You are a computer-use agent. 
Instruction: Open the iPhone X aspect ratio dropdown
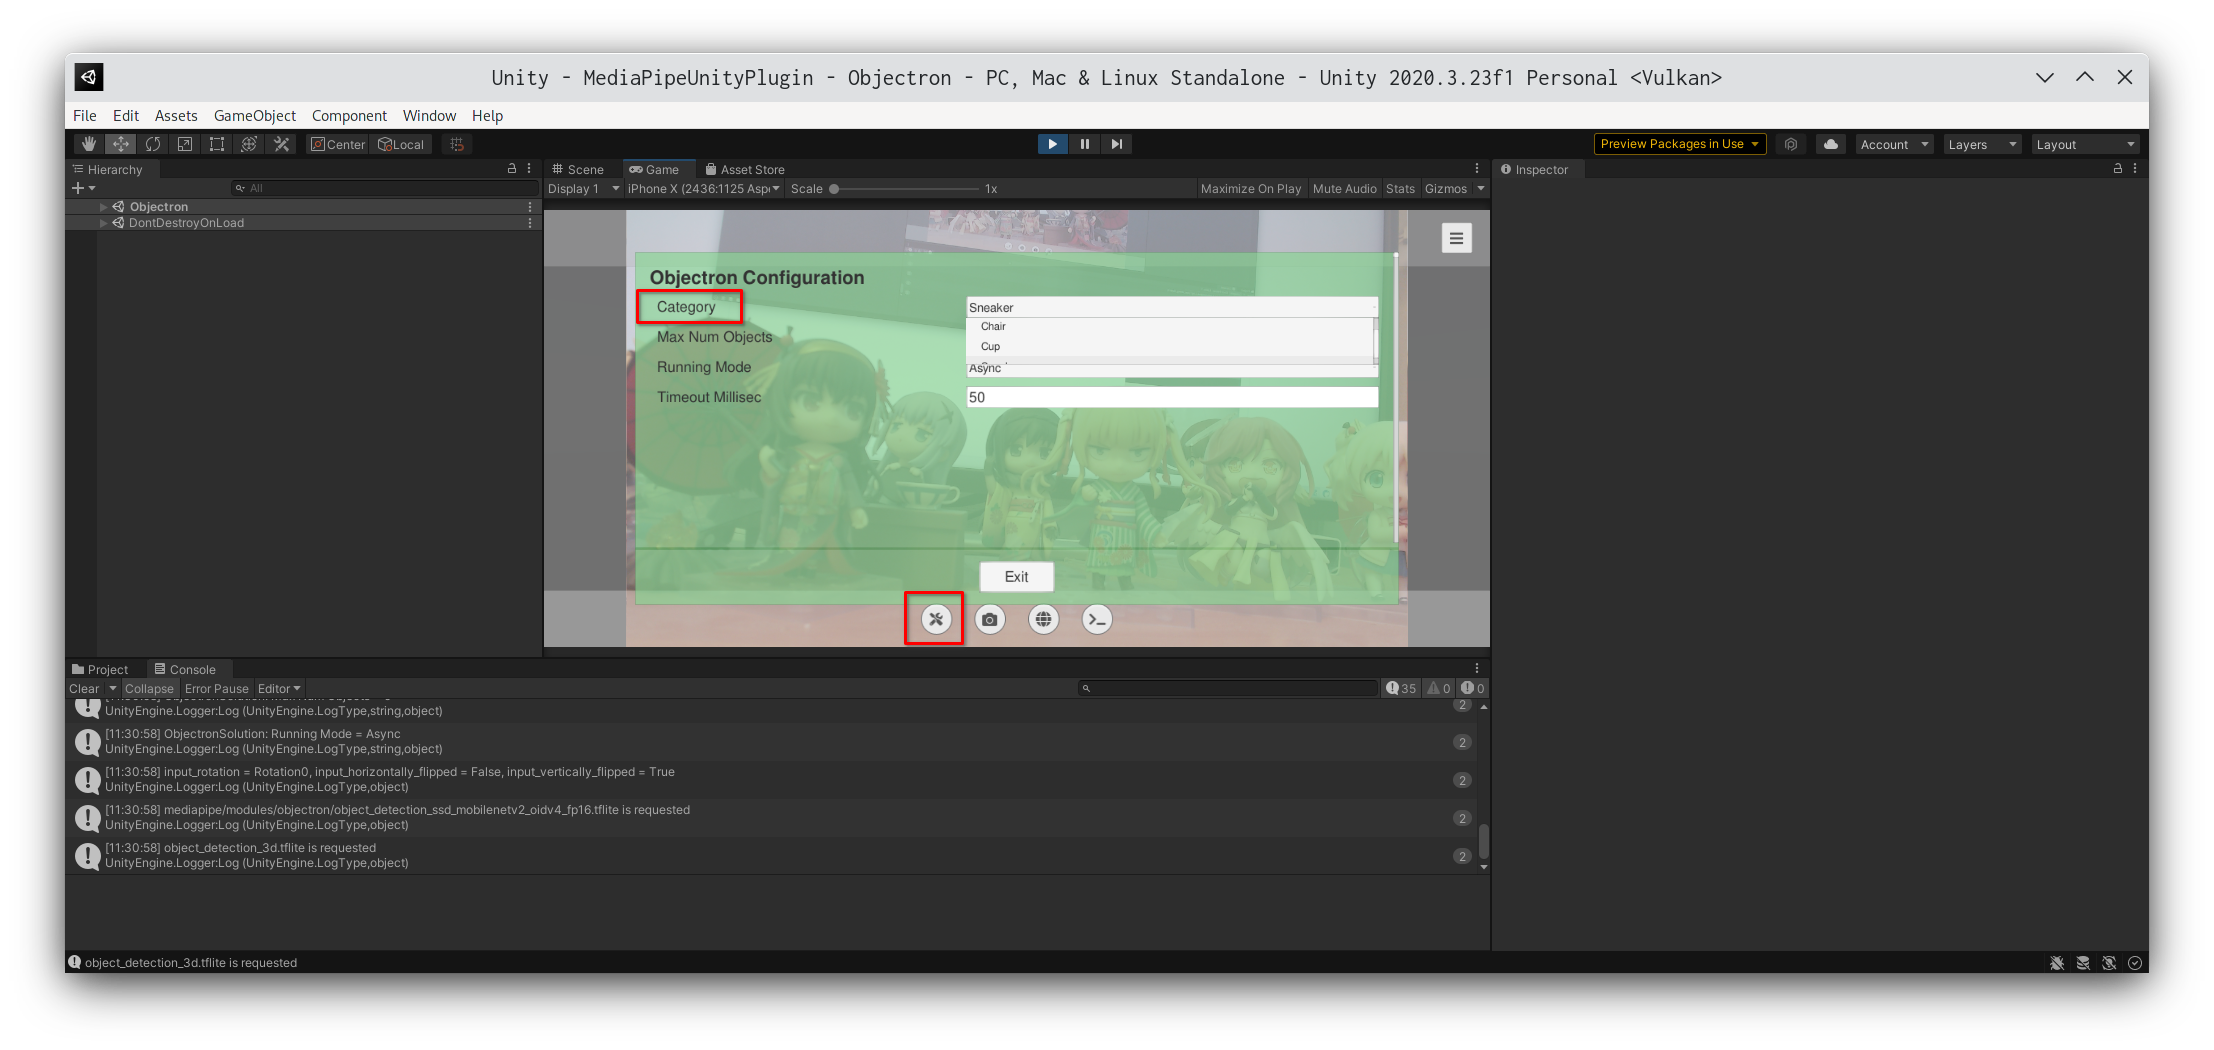703,188
